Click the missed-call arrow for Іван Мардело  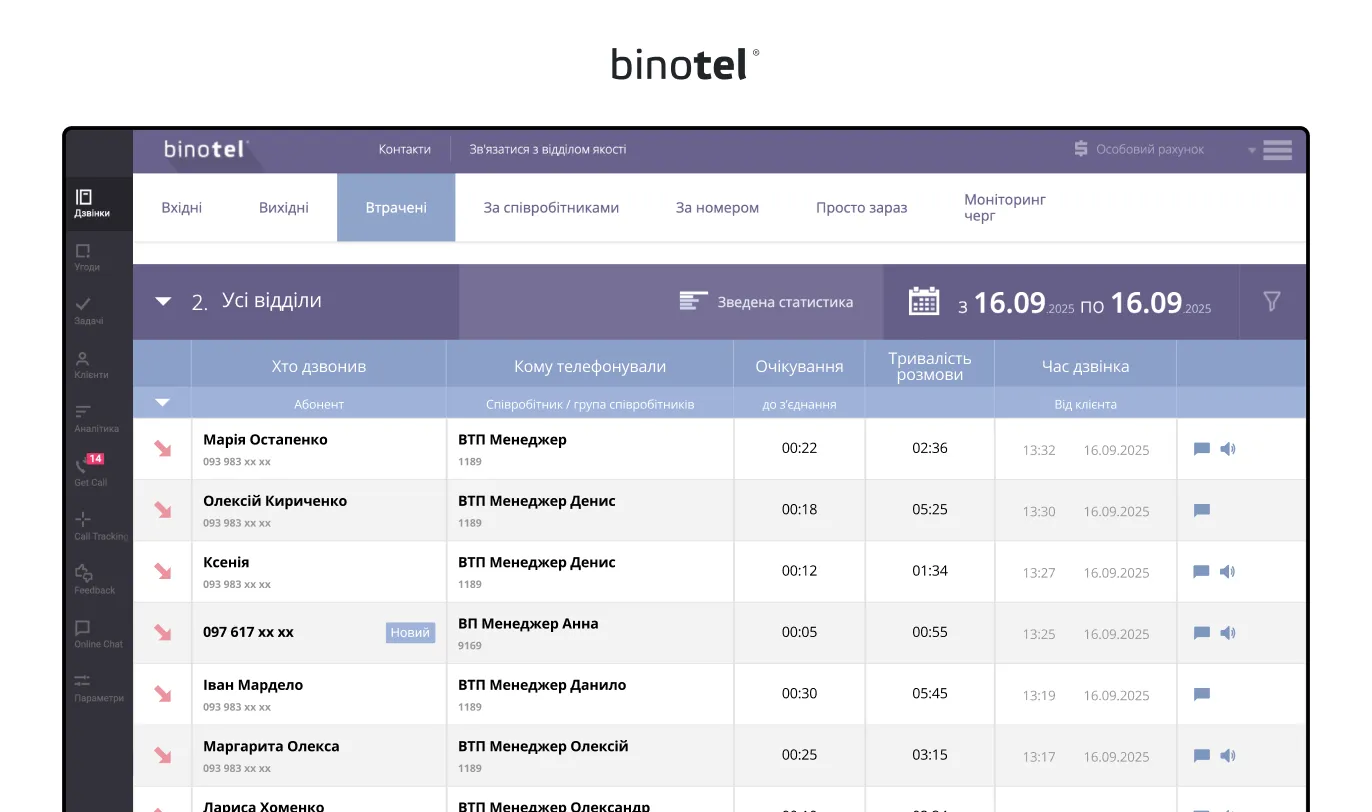(162, 694)
